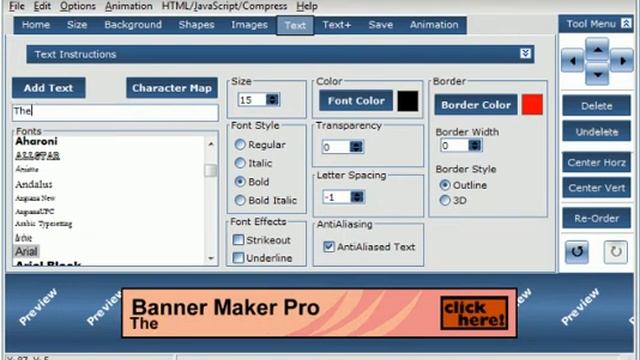Adjust the Transparency spinner arrows
Screen dimensions: 640x360
tap(356, 147)
